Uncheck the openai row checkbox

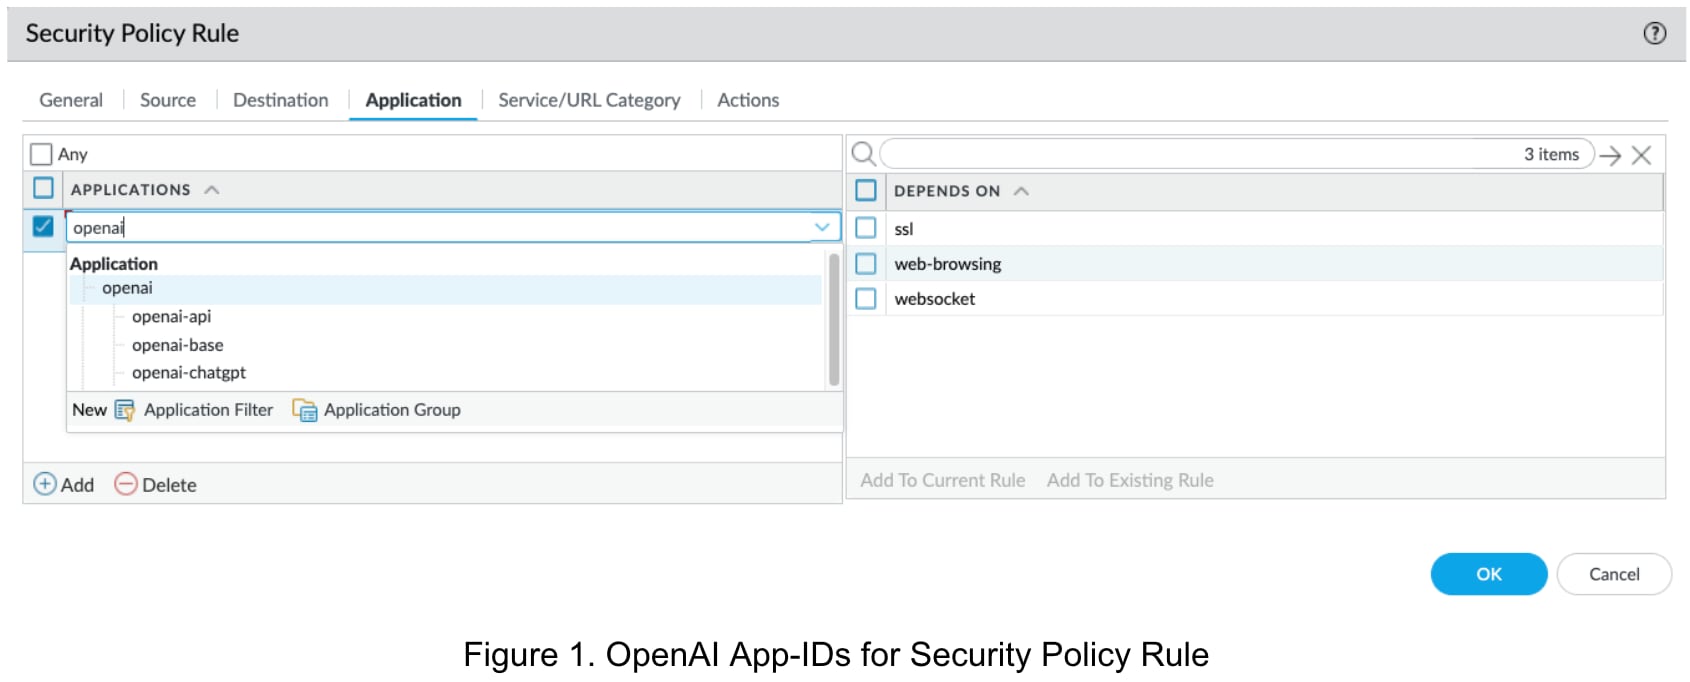(x=43, y=226)
